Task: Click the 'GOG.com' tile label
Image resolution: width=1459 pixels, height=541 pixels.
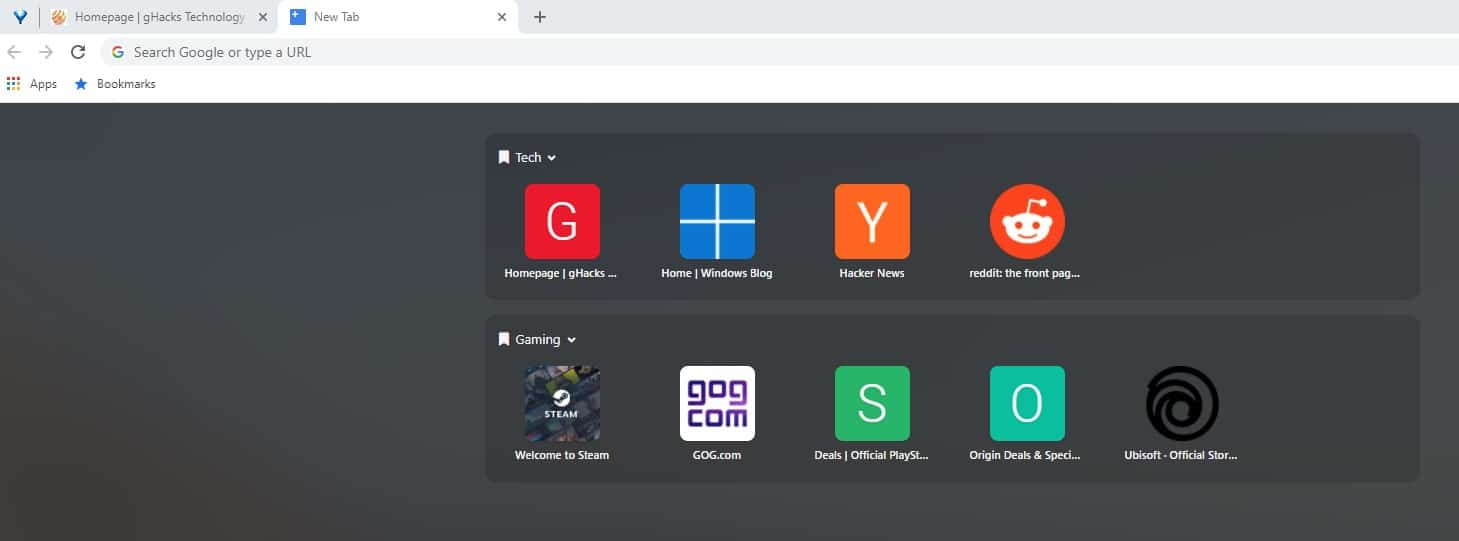Action: point(717,455)
